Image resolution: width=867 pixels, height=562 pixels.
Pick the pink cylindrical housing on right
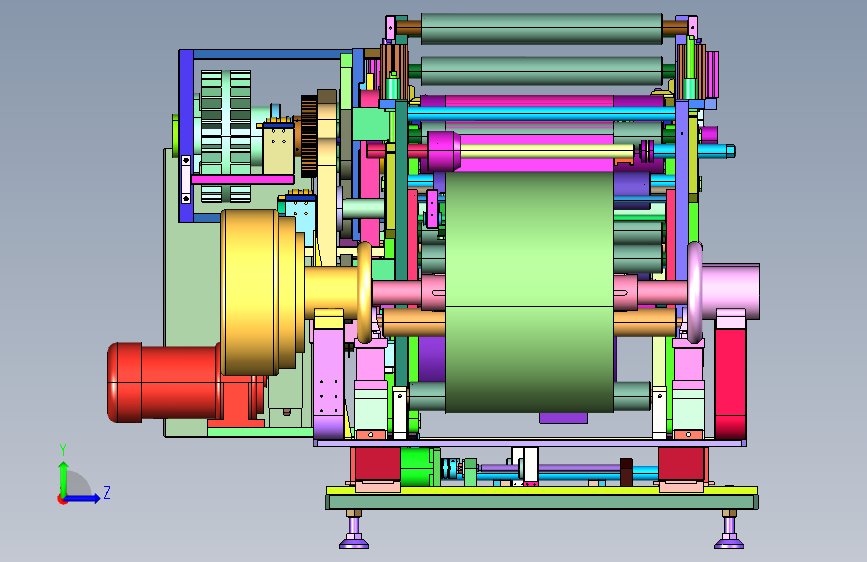pos(730,291)
